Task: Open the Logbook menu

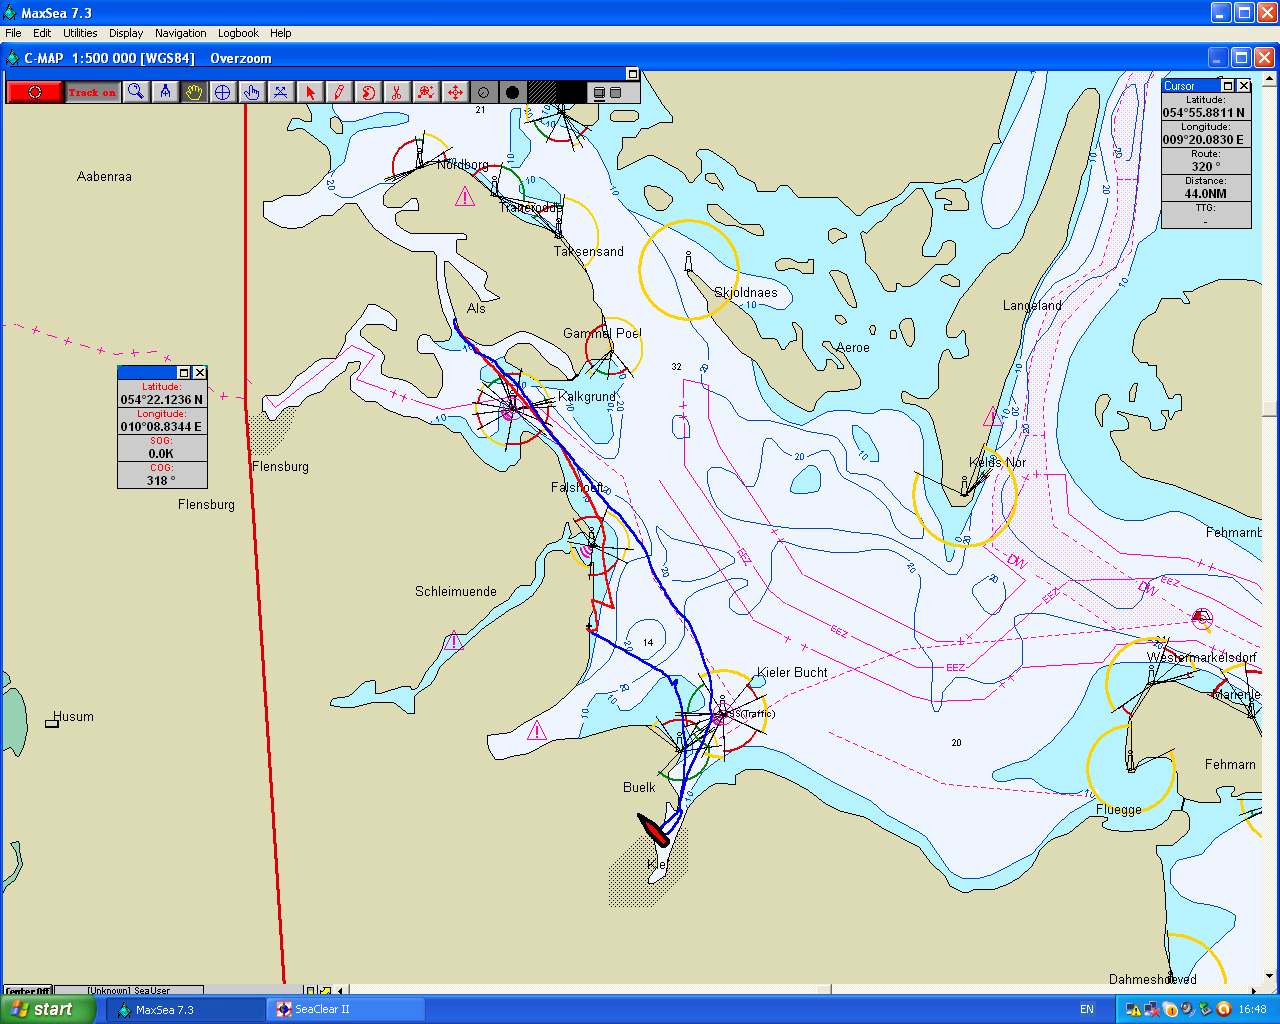Action: point(238,33)
